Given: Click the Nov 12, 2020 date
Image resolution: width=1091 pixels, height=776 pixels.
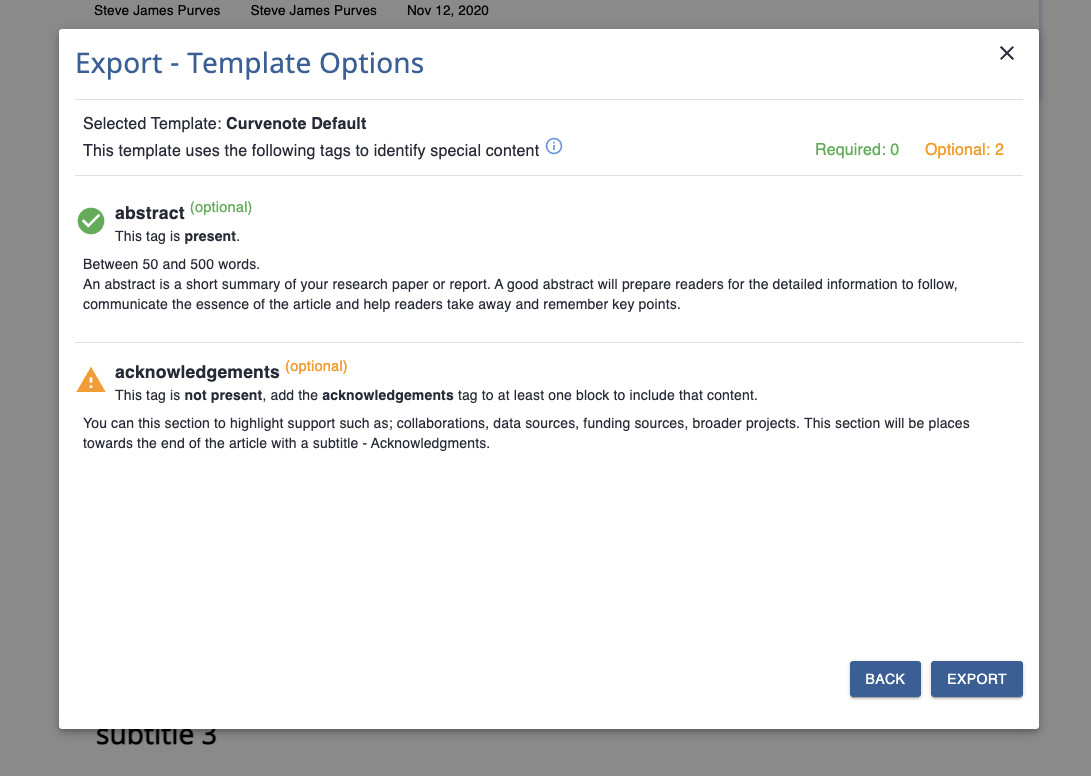Looking at the screenshot, I should point(447,10).
